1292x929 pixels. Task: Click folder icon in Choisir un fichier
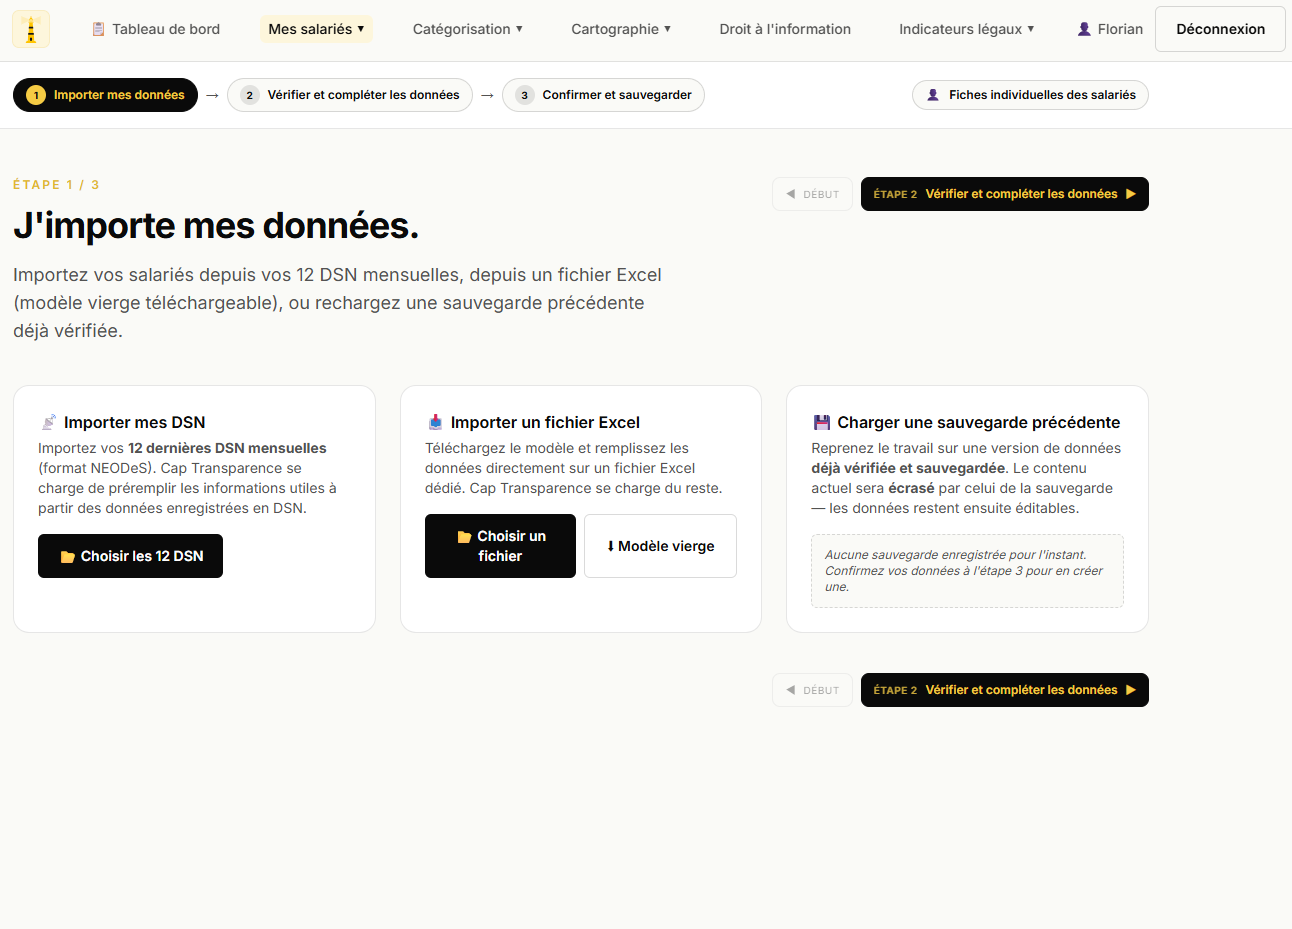(464, 537)
